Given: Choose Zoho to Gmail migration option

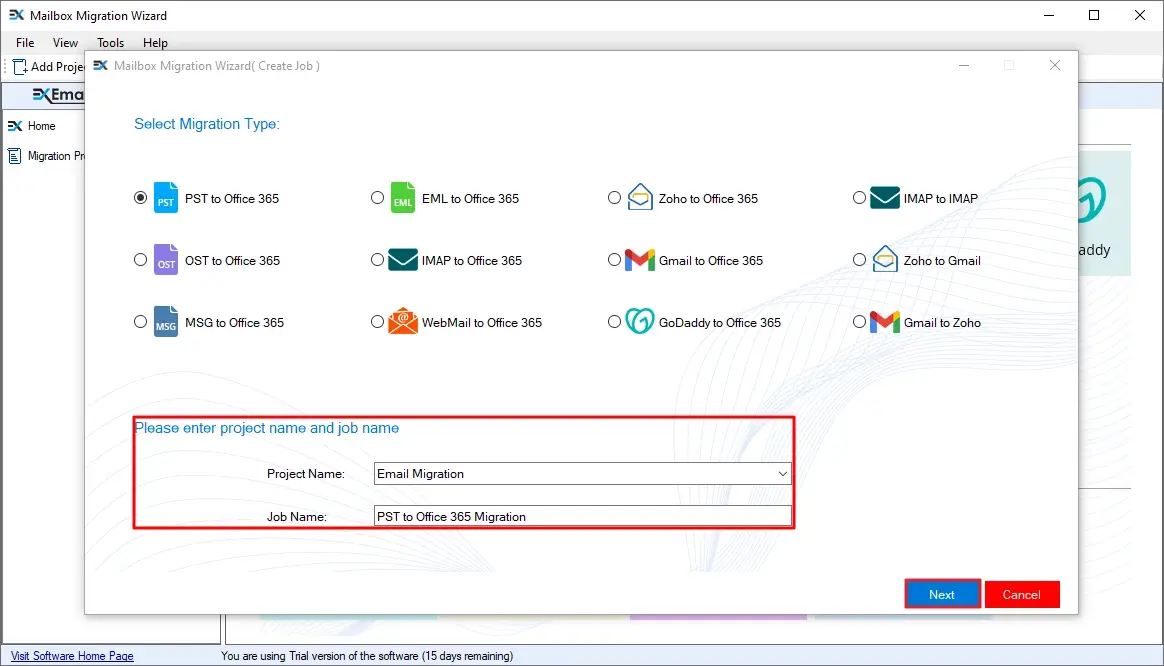Looking at the screenshot, I should click(x=859, y=259).
